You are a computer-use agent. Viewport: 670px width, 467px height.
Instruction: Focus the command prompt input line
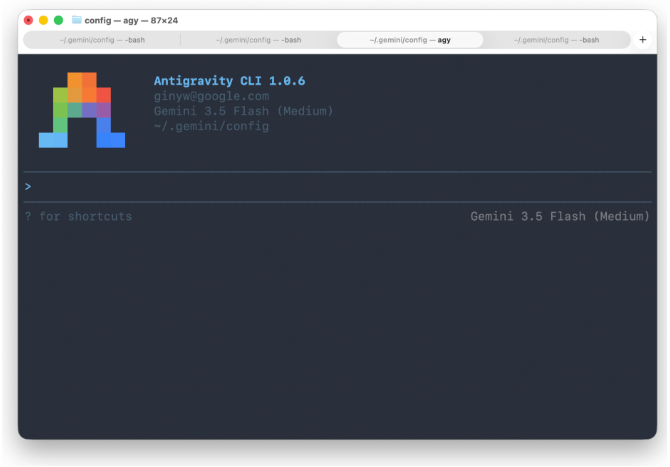point(338,187)
